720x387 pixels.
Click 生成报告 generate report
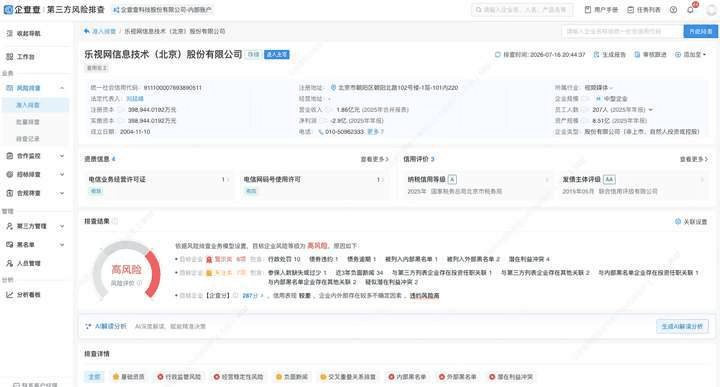(610, 55)
